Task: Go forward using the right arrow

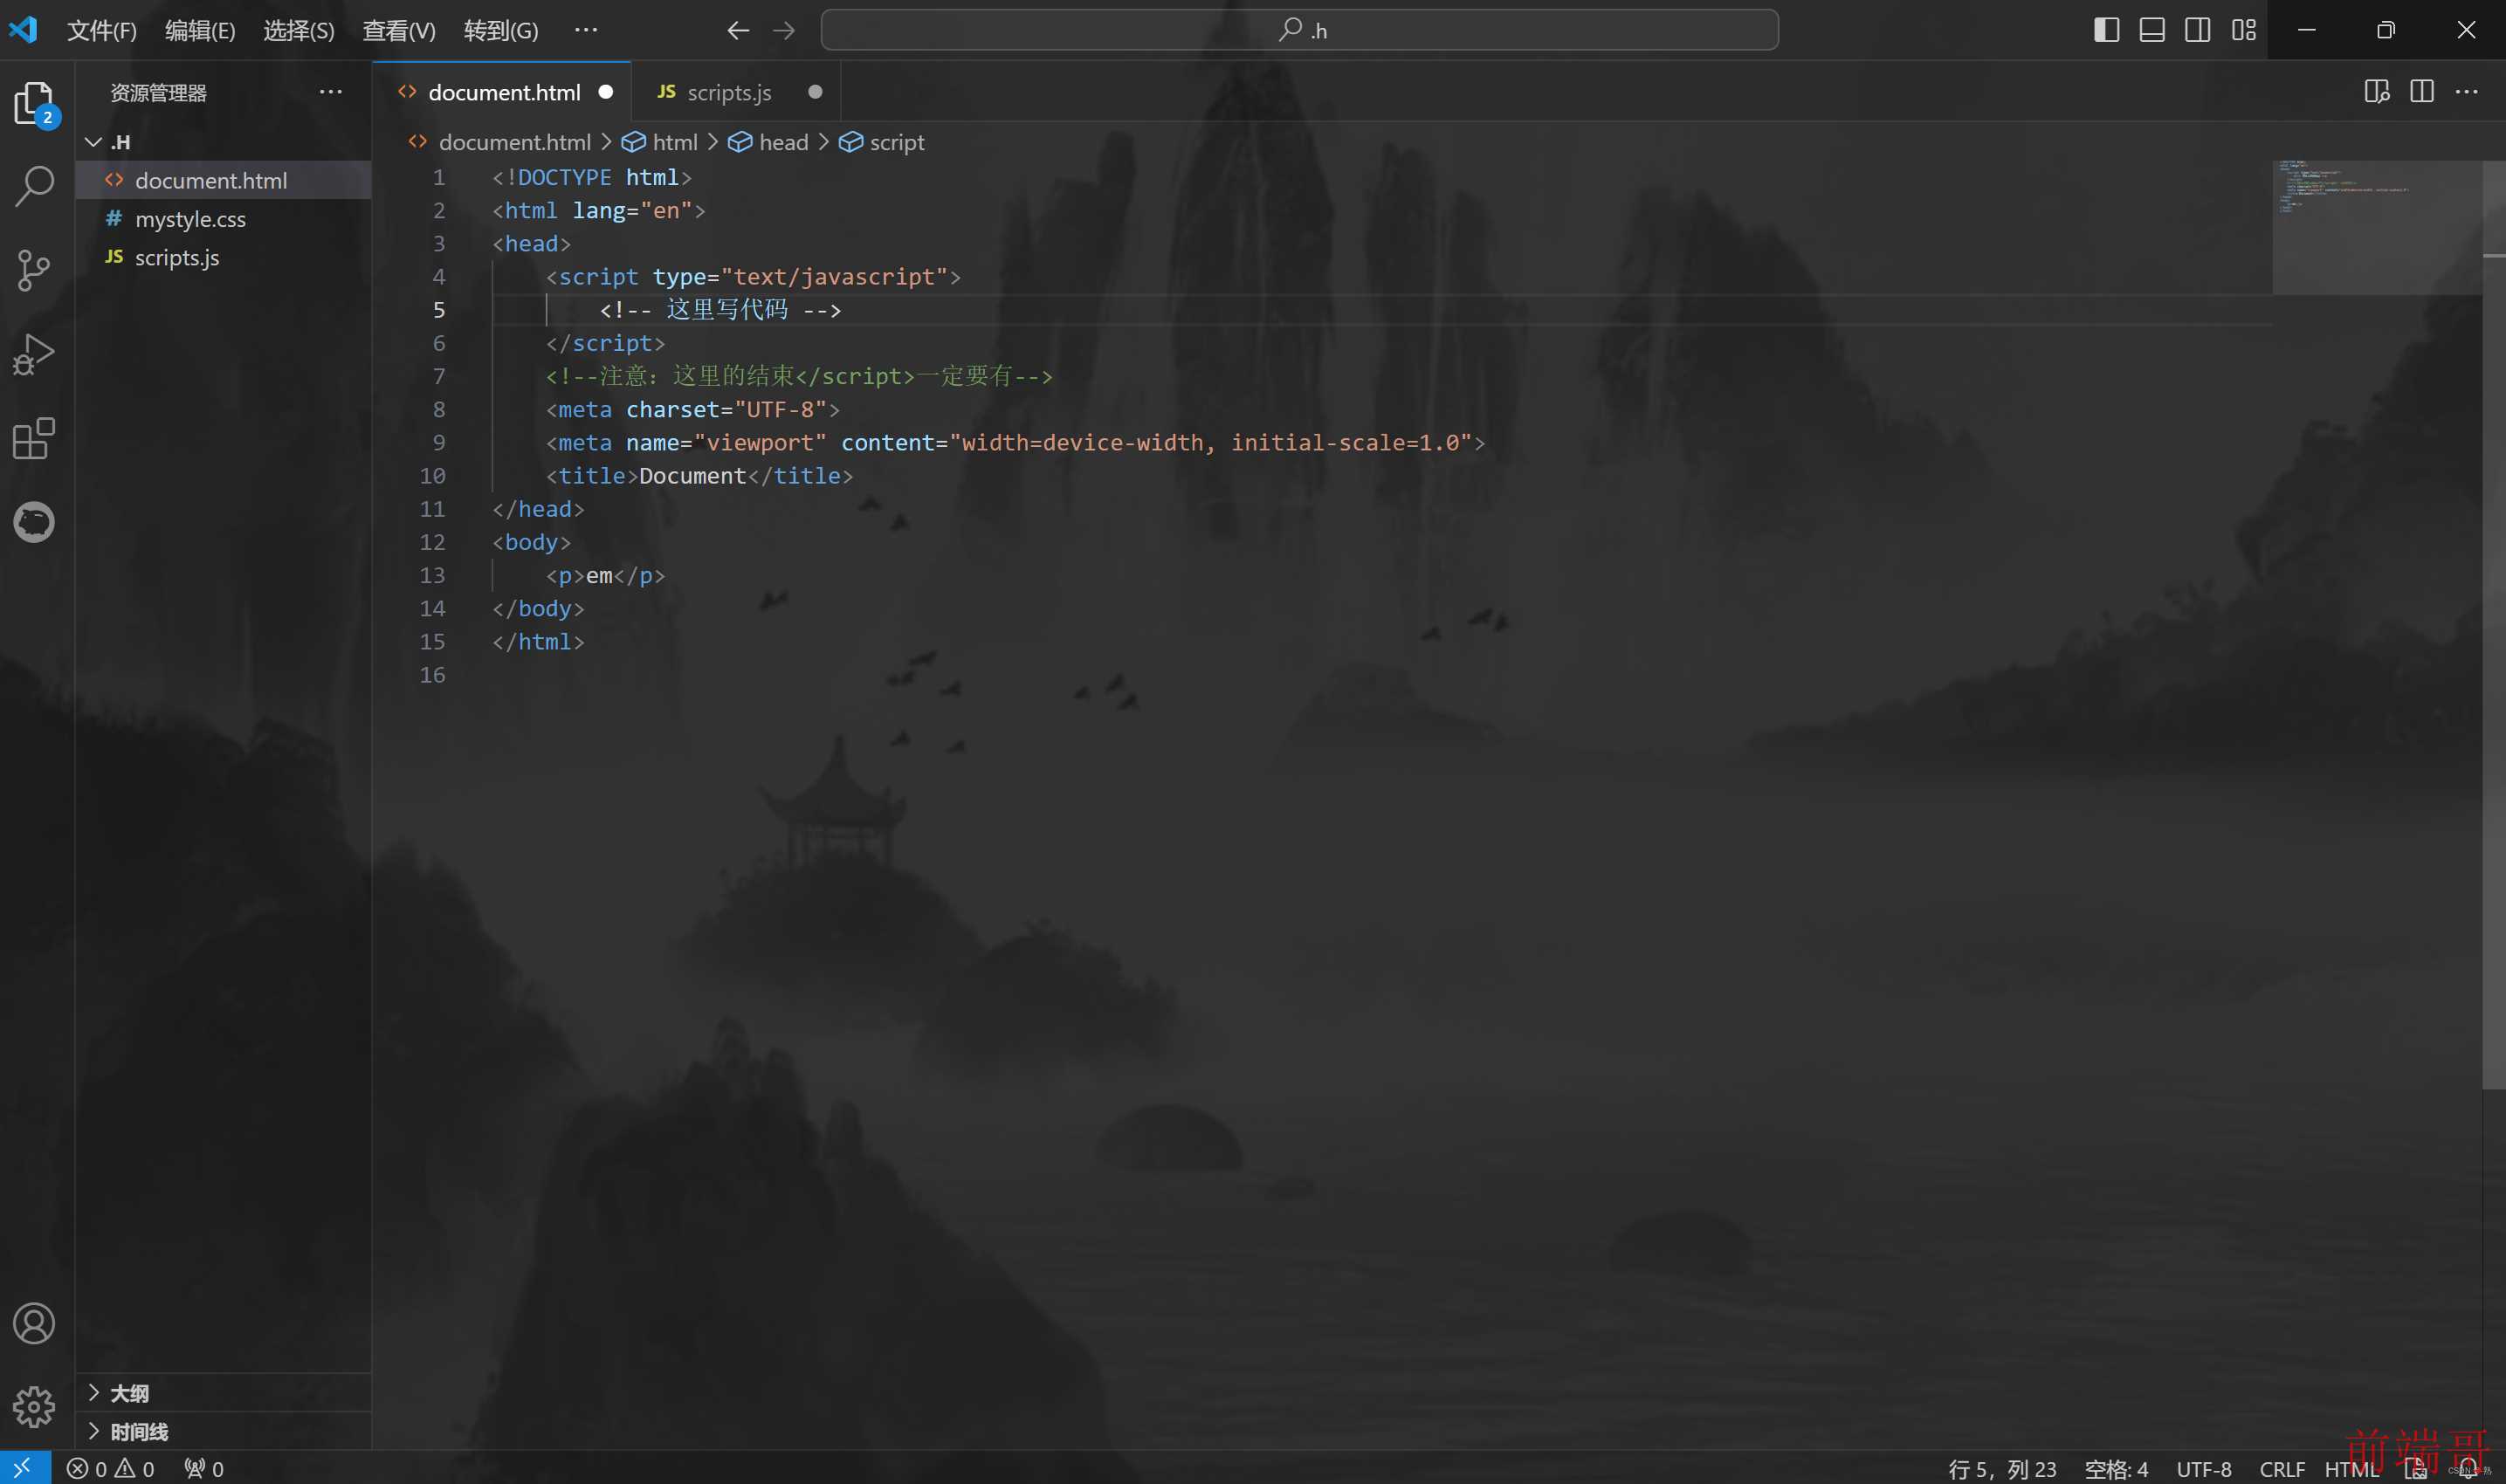Action: [784, 30]
